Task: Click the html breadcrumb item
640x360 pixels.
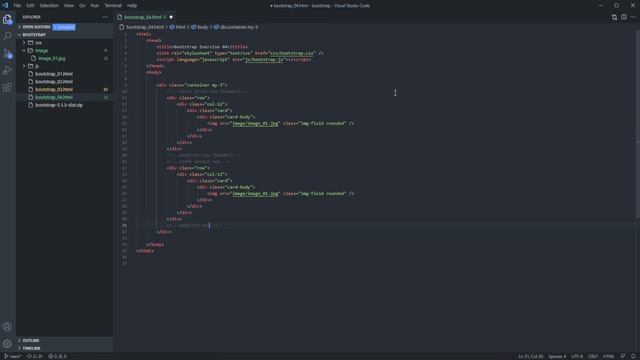Action: (x=180, y=27)
